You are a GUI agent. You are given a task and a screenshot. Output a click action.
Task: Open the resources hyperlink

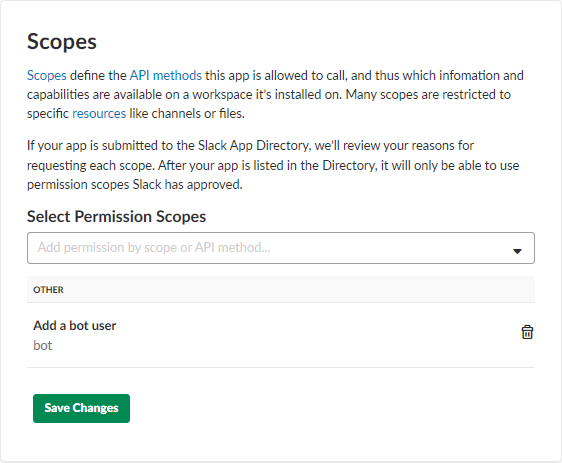(x=99, y=113)
